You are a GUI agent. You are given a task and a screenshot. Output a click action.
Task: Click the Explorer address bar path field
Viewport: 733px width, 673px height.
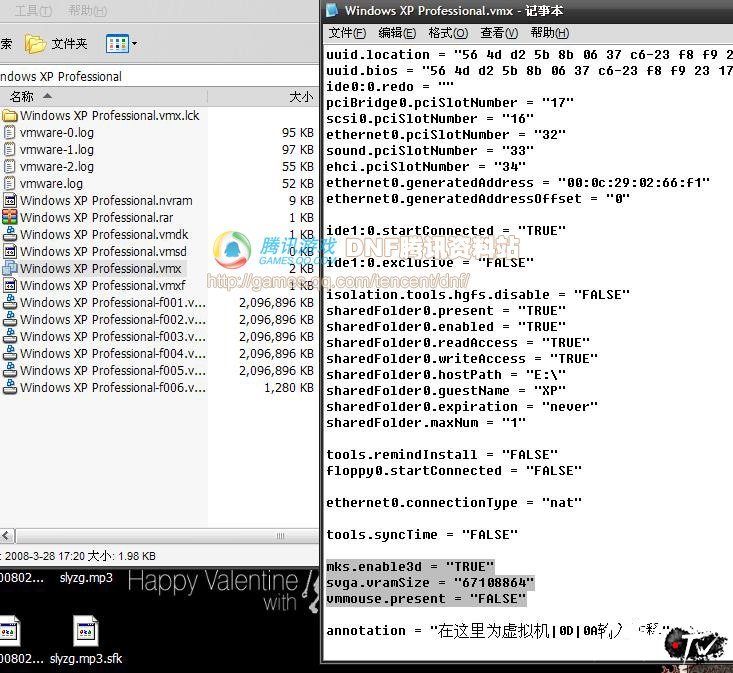[150, 76]
